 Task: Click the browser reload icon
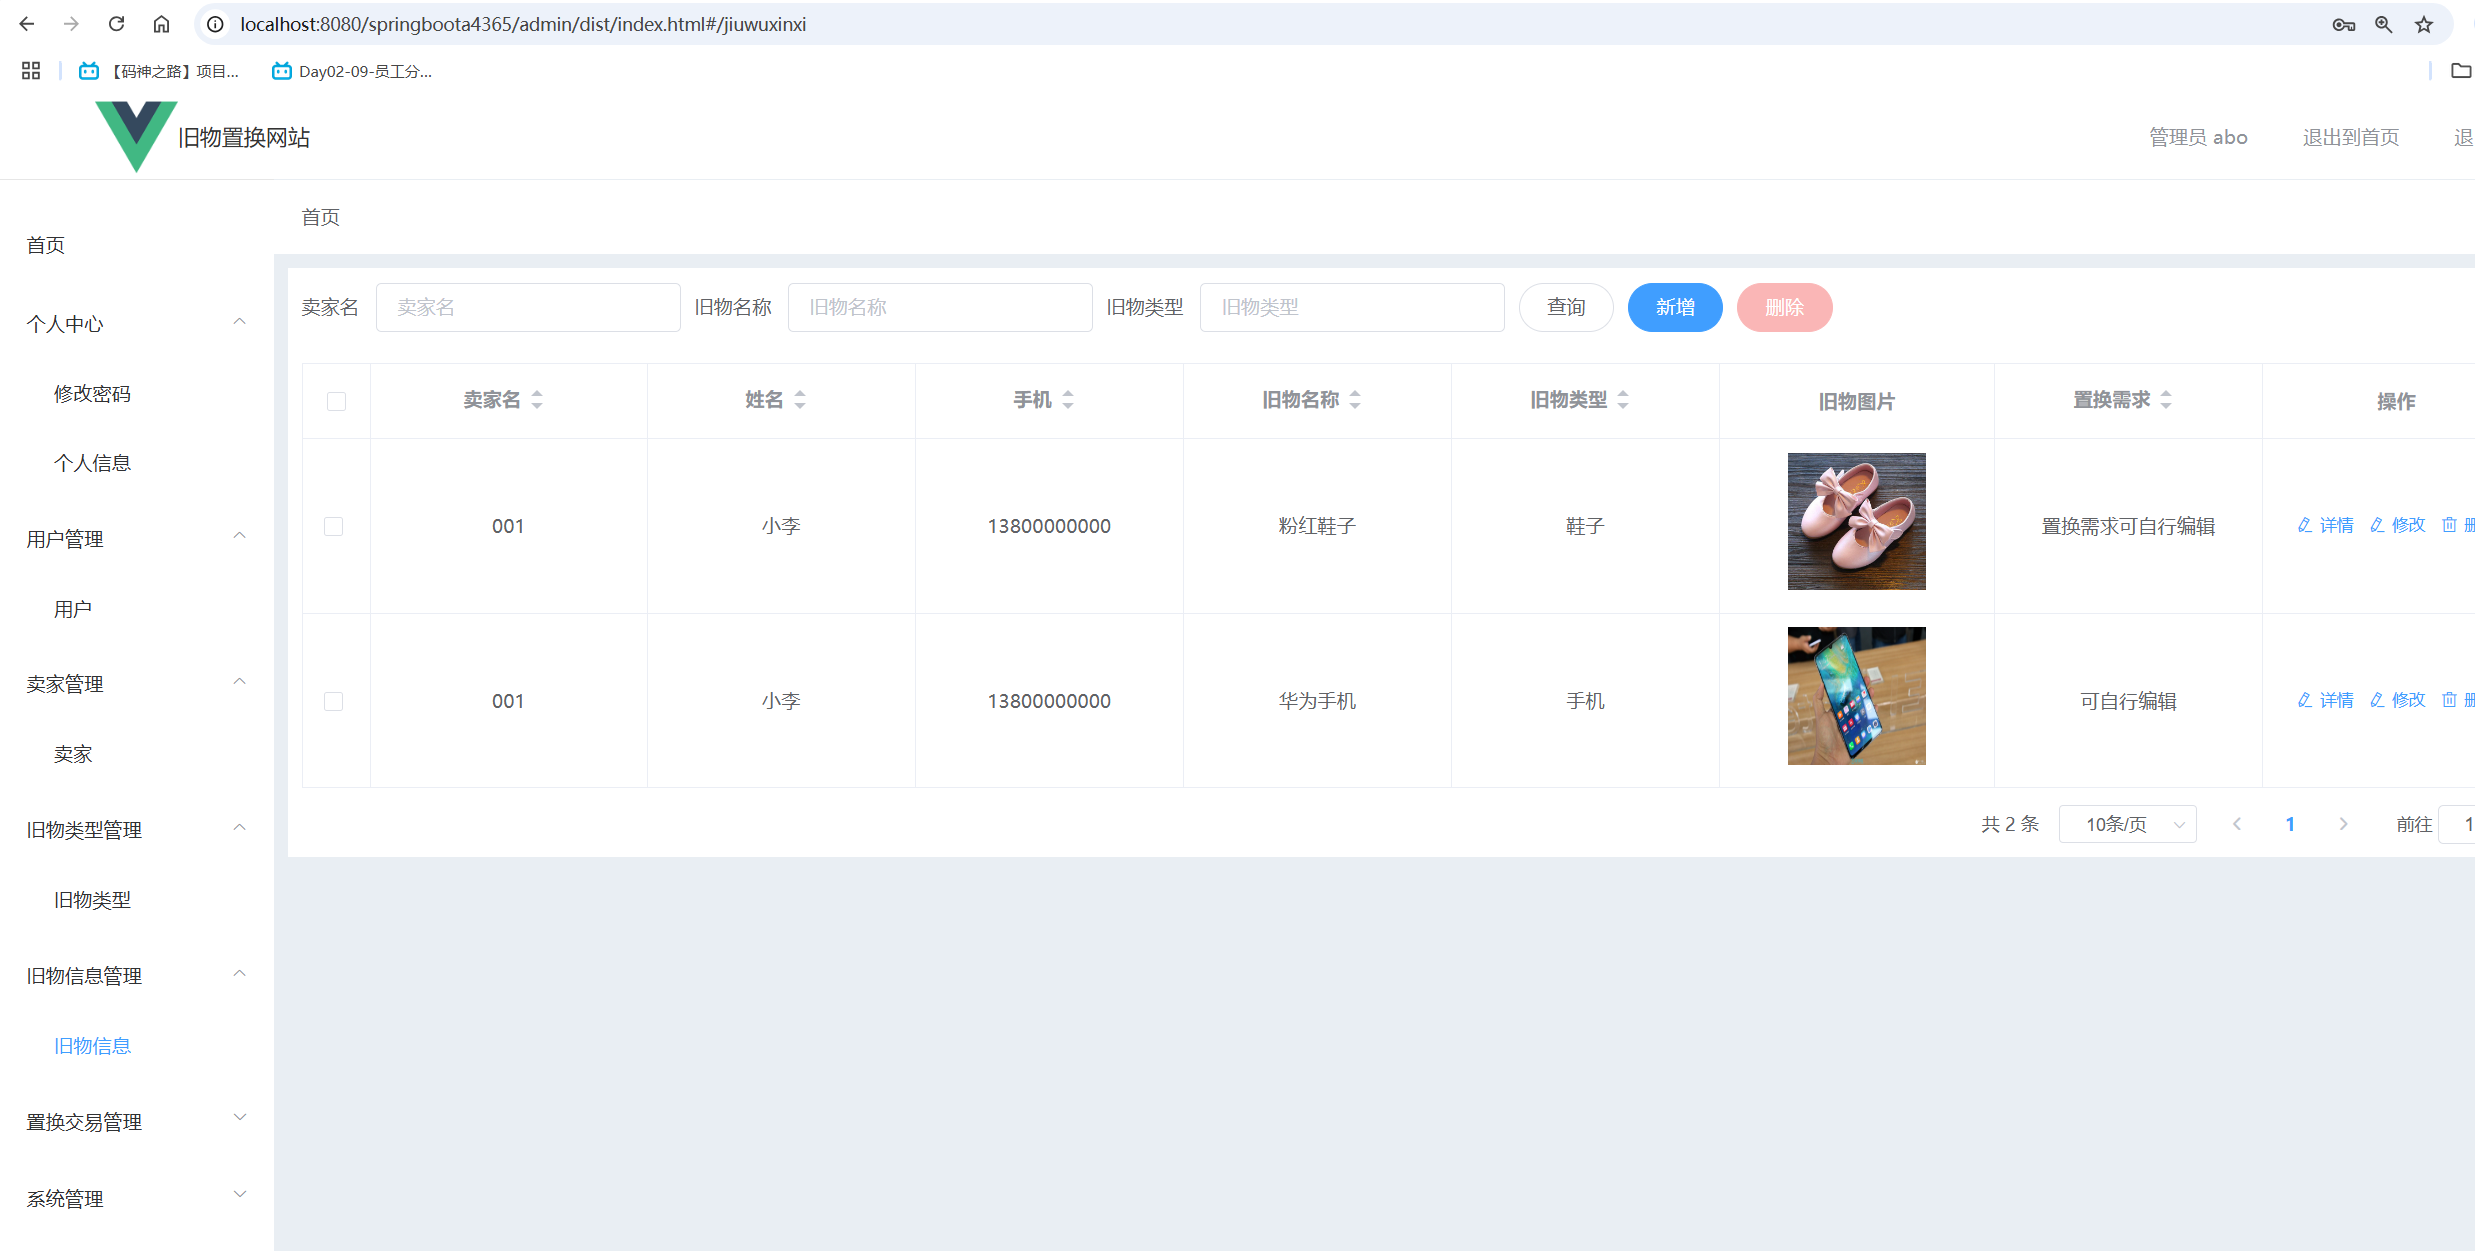point(116,24)
